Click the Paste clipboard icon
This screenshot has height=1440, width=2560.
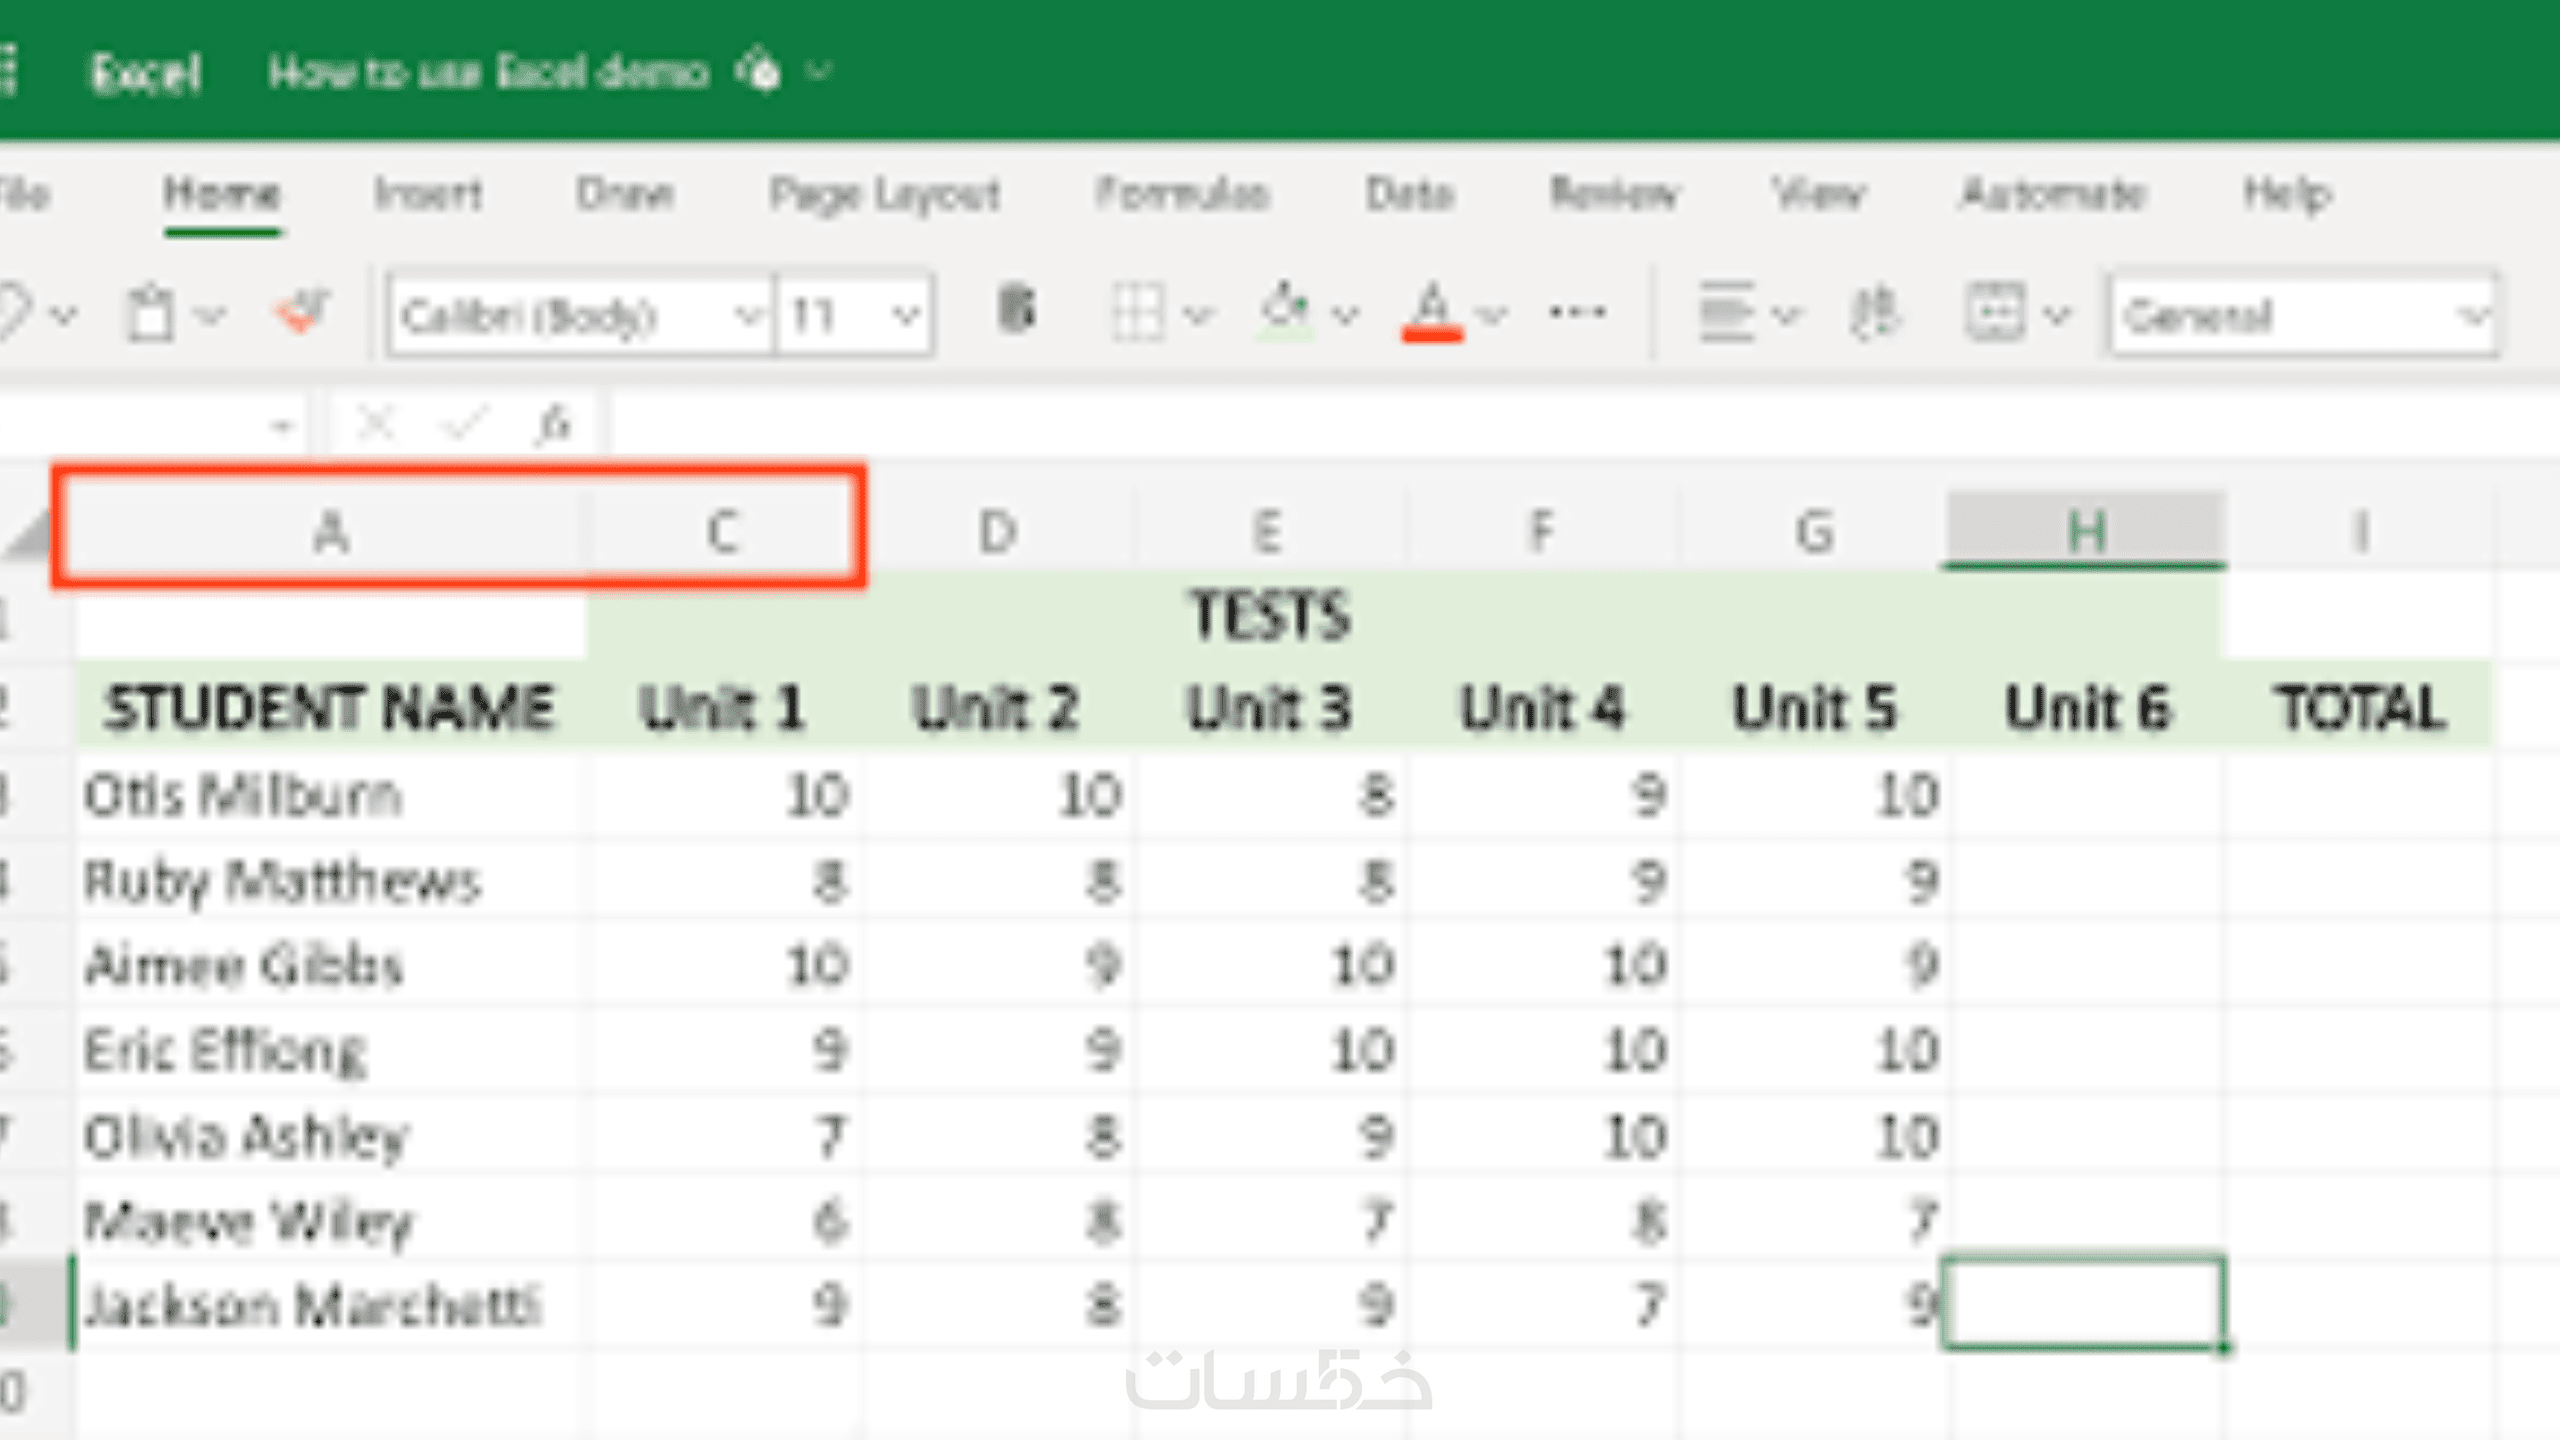pyautogui.click(x=152, y=314)
